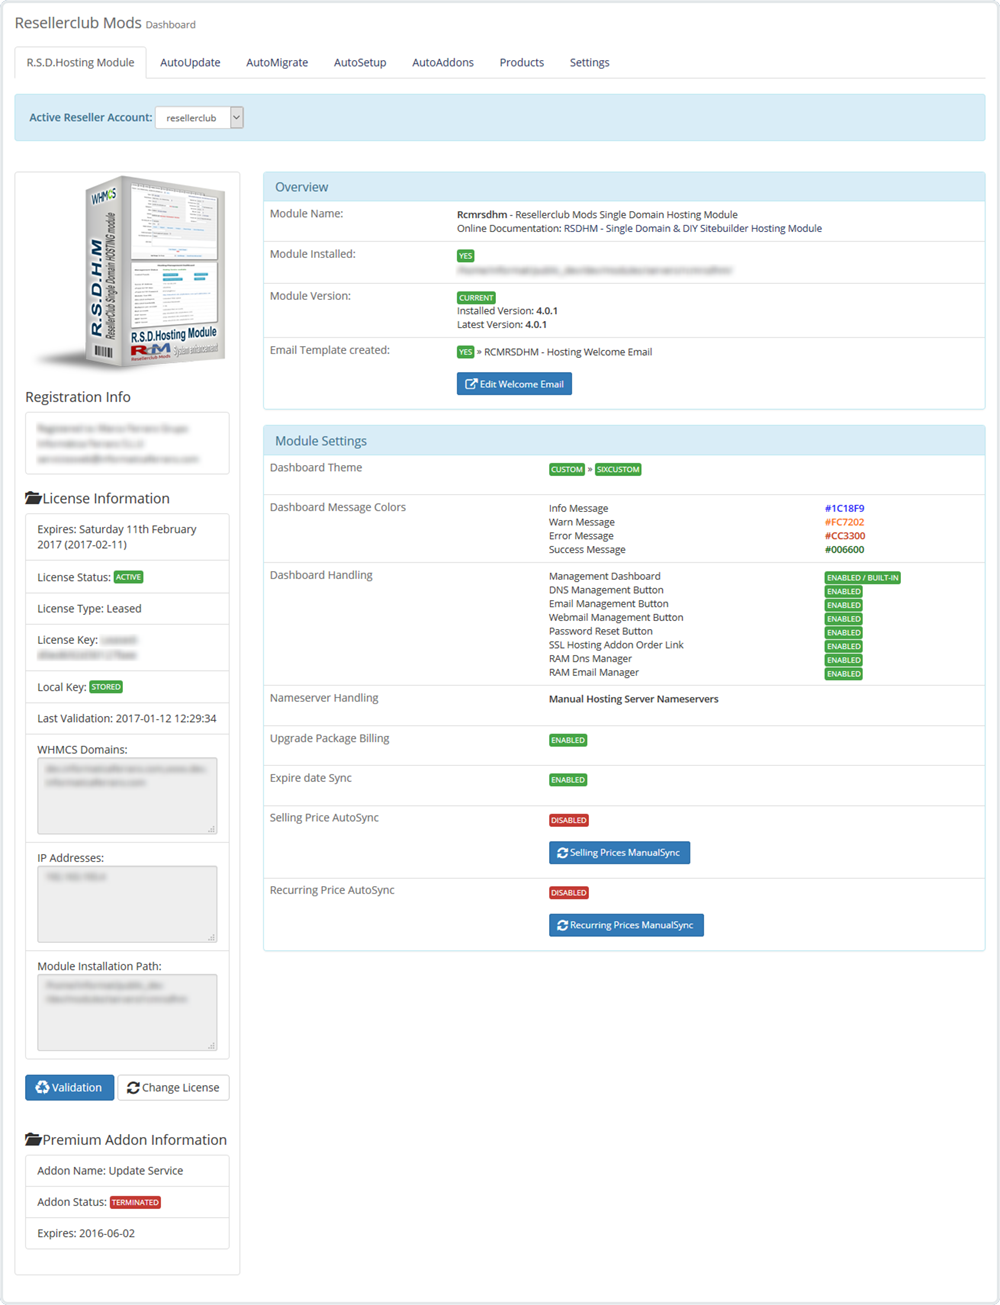Click the folder icon beside License Information
This screenshot has height=1305, width=1000.
tap(33, 498)
